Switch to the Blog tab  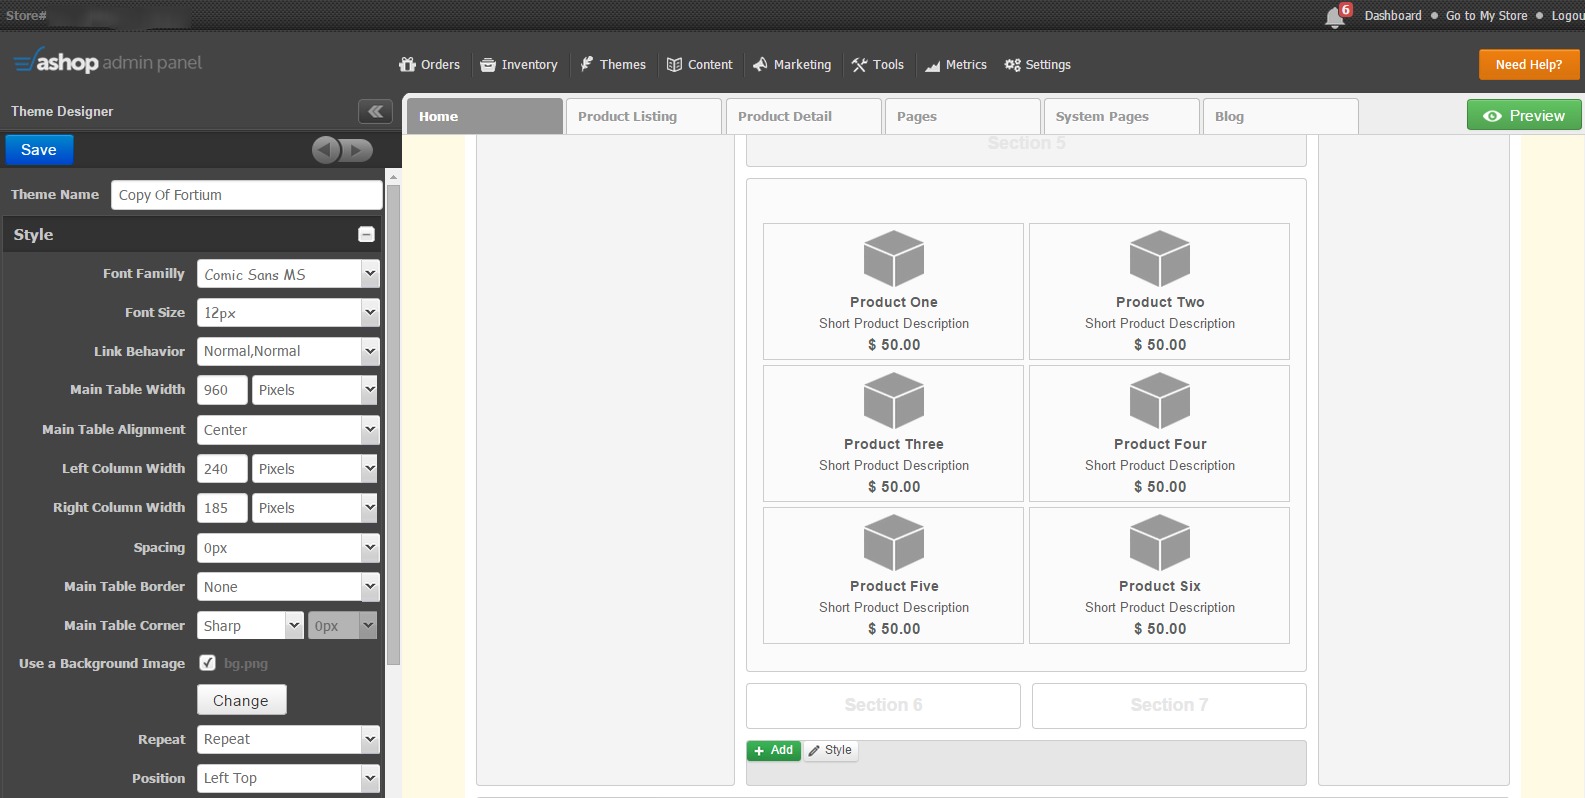click(x=1281, y=116)
